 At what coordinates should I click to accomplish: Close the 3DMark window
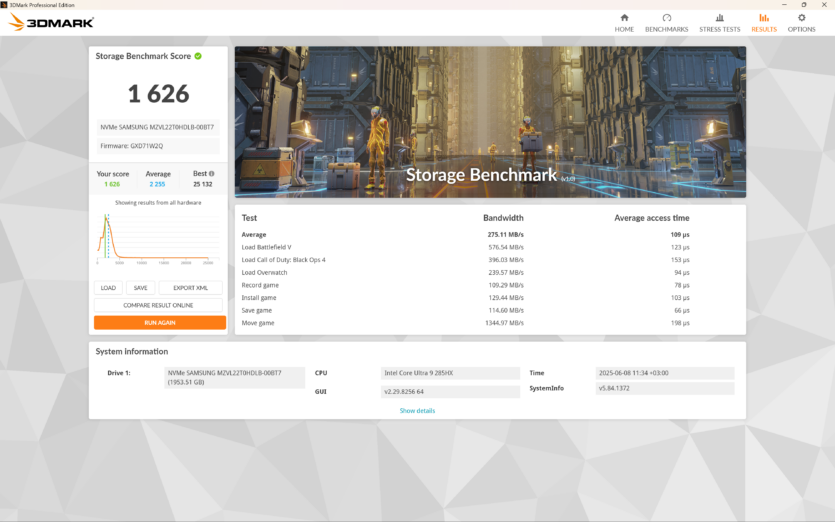click(x=824, y=5)
